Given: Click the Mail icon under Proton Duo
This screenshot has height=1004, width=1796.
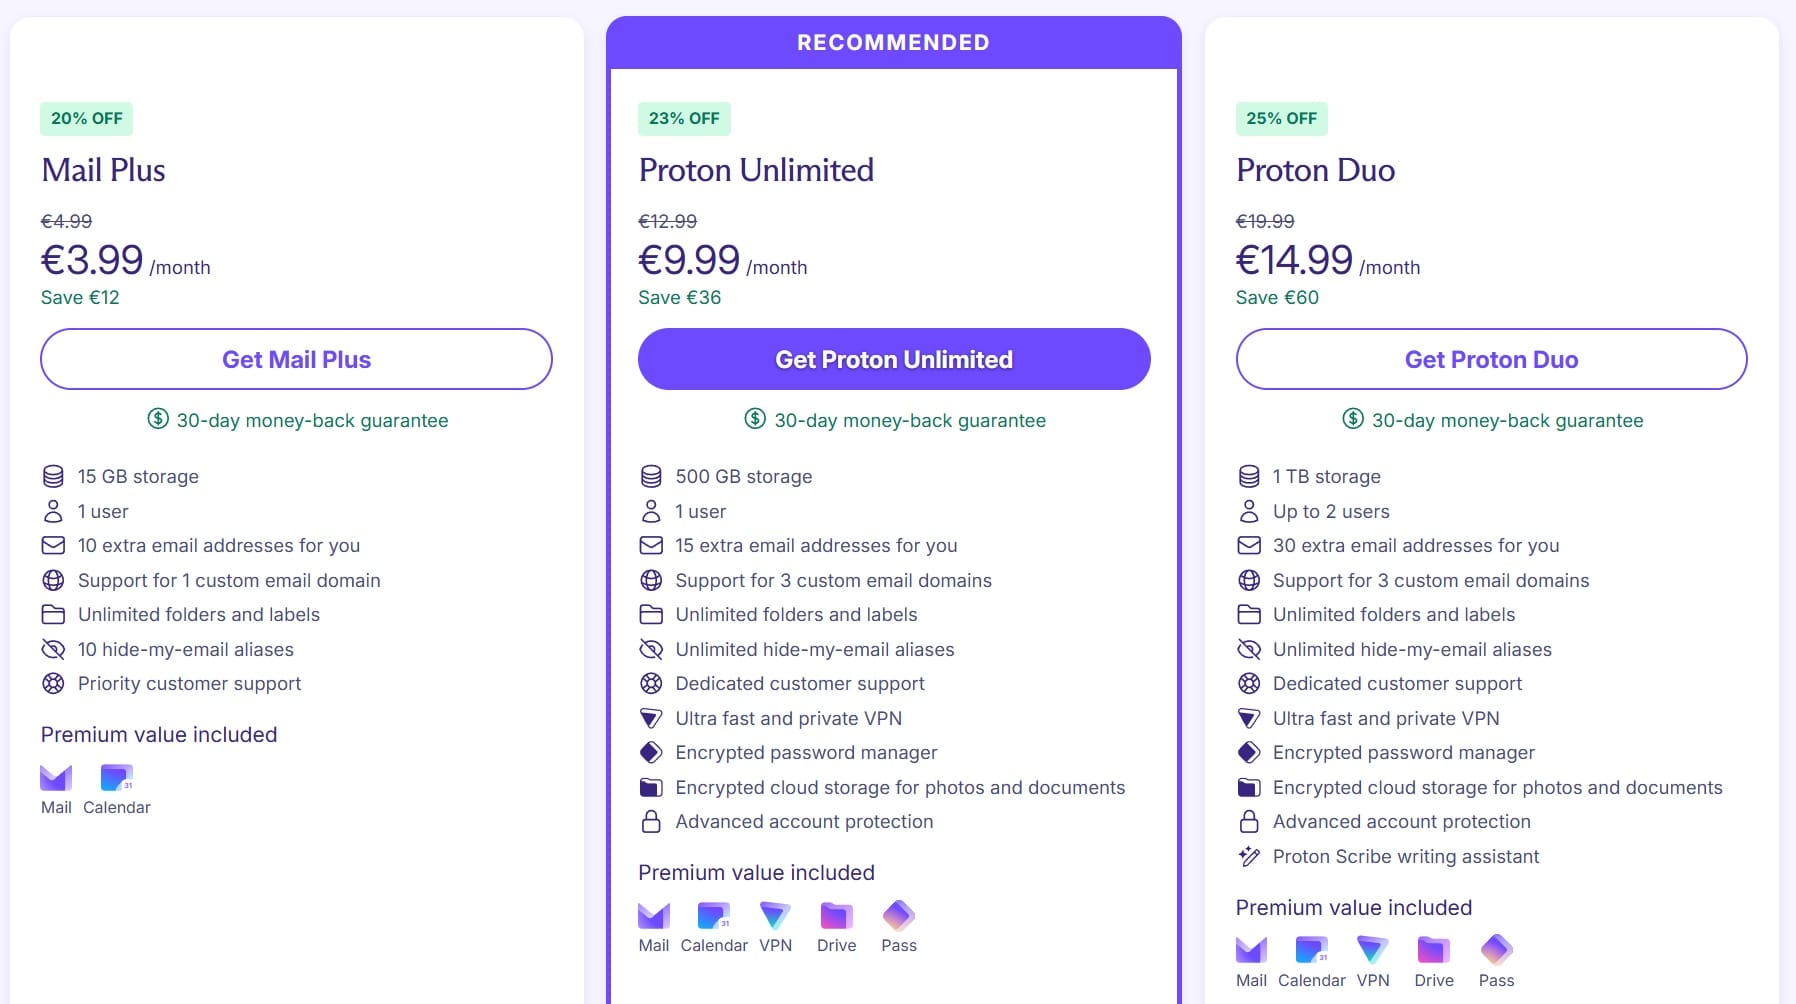Looking at the screenshot, I should point(1251,949).
